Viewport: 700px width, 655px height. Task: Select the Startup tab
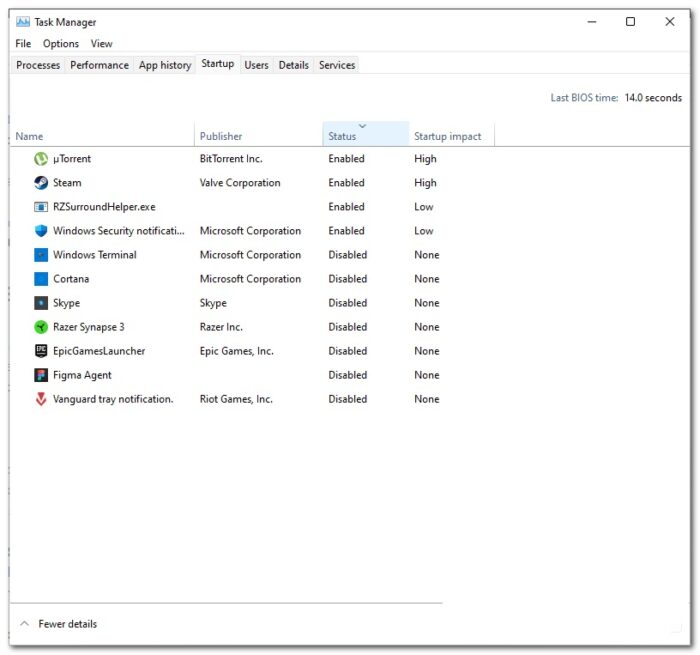[x=218, y=64]
